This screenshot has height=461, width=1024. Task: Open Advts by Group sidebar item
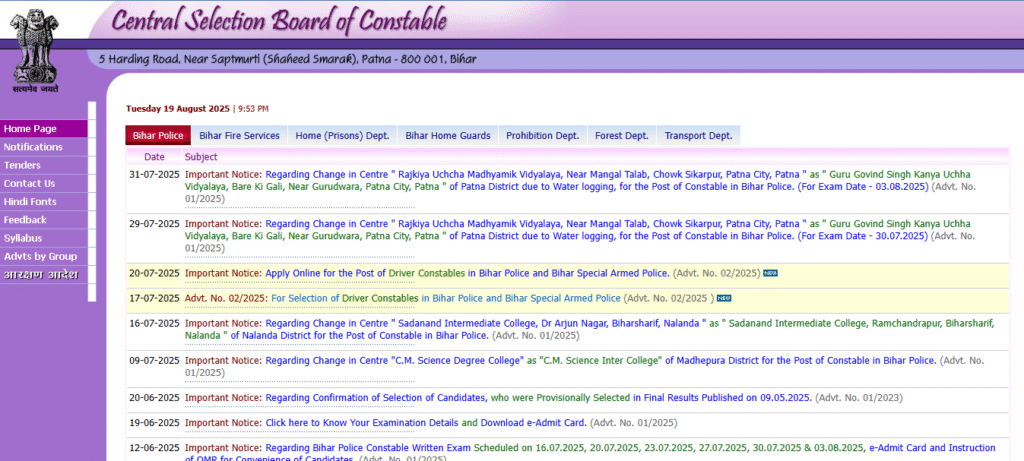coord(40,256)
